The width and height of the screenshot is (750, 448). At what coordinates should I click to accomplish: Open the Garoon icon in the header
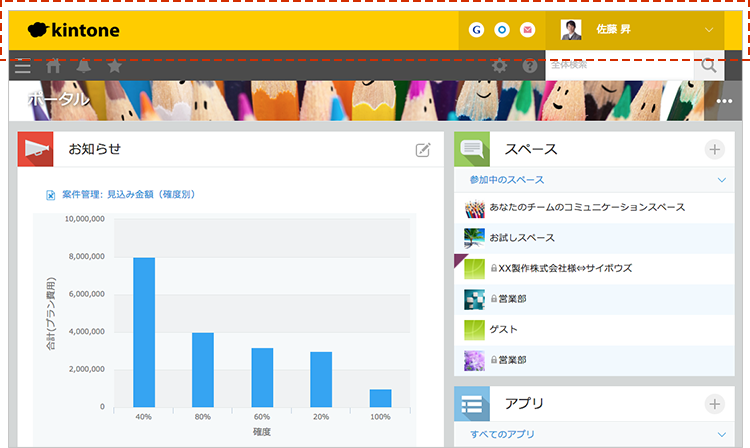pos(476,30)
